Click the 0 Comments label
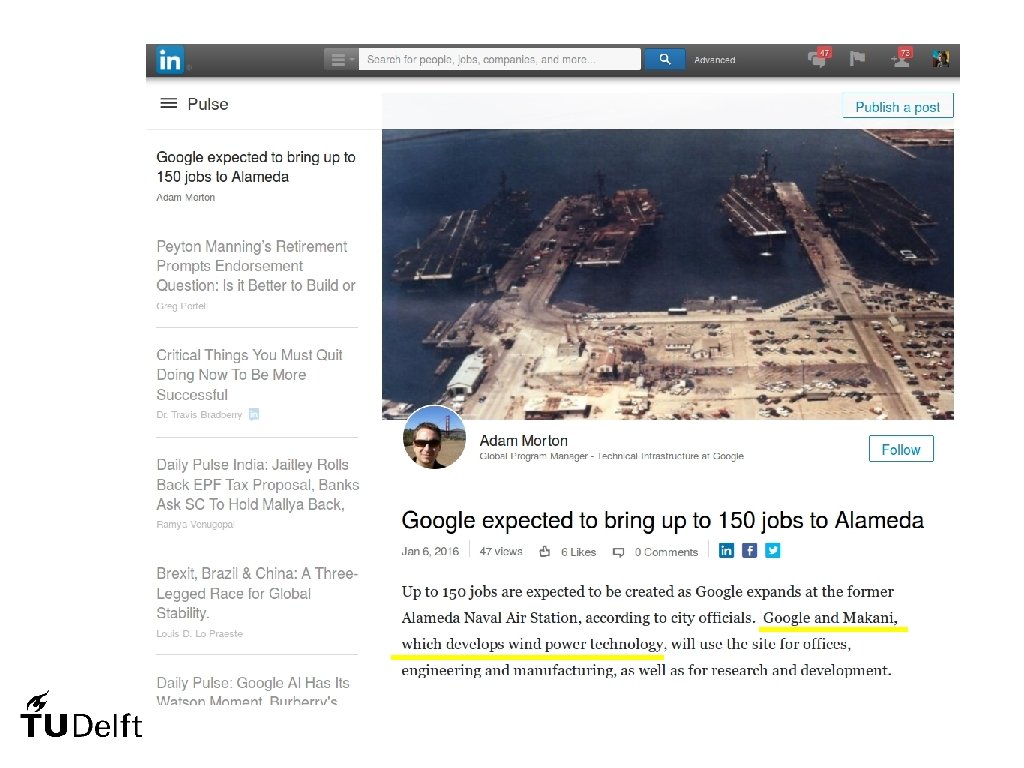Image resolution: width=1024 pixels, height=768 pixels. [x=666, y=552]
